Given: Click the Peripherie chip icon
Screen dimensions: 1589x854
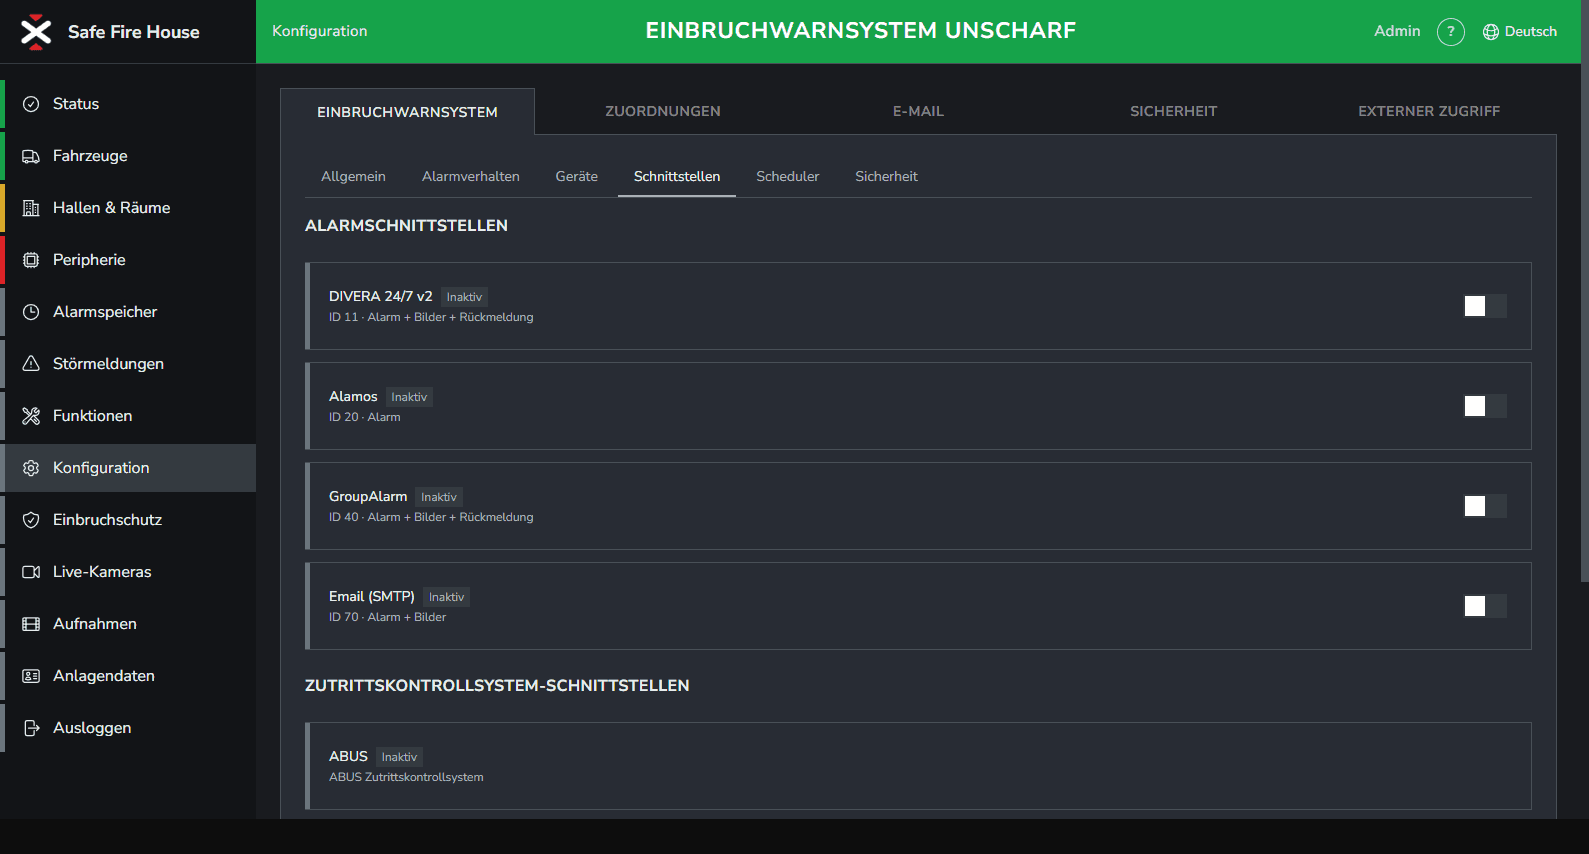Looking at the screenshot, I should coord(31,260).
